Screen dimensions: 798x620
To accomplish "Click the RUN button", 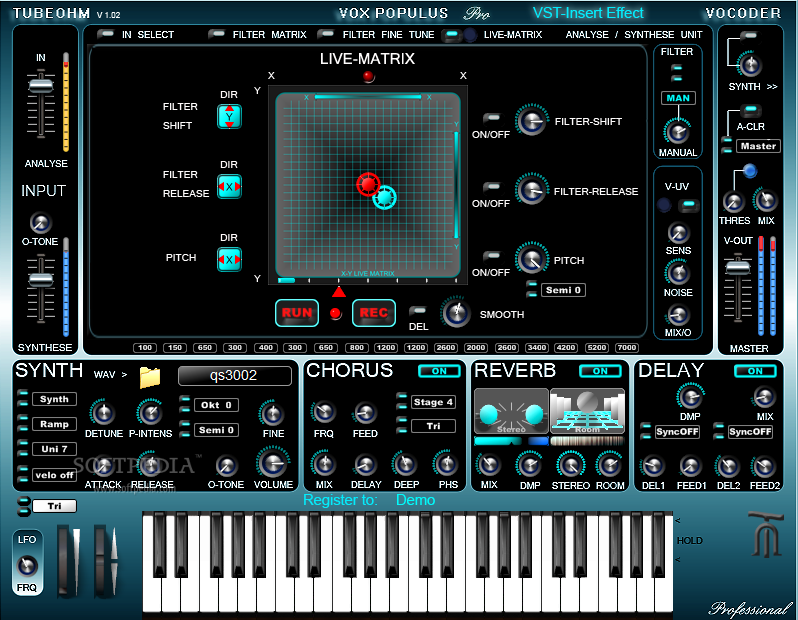I will (297, 313).
